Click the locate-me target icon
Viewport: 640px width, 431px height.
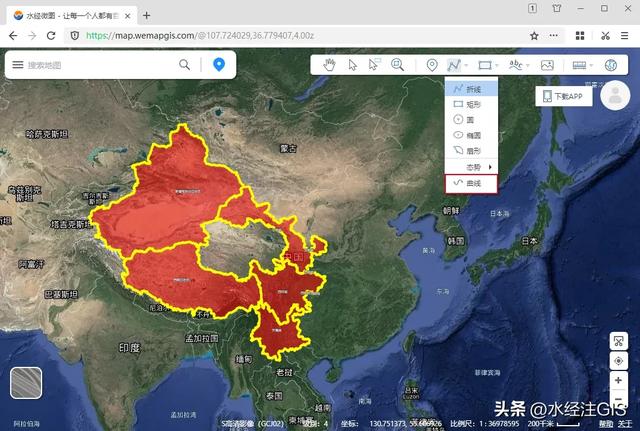[618, 361]
